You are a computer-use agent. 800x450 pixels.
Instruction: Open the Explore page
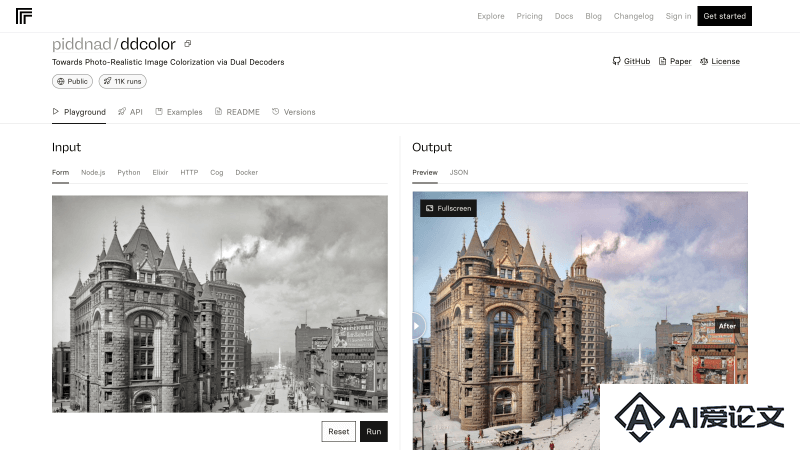(x=490, y=16)
